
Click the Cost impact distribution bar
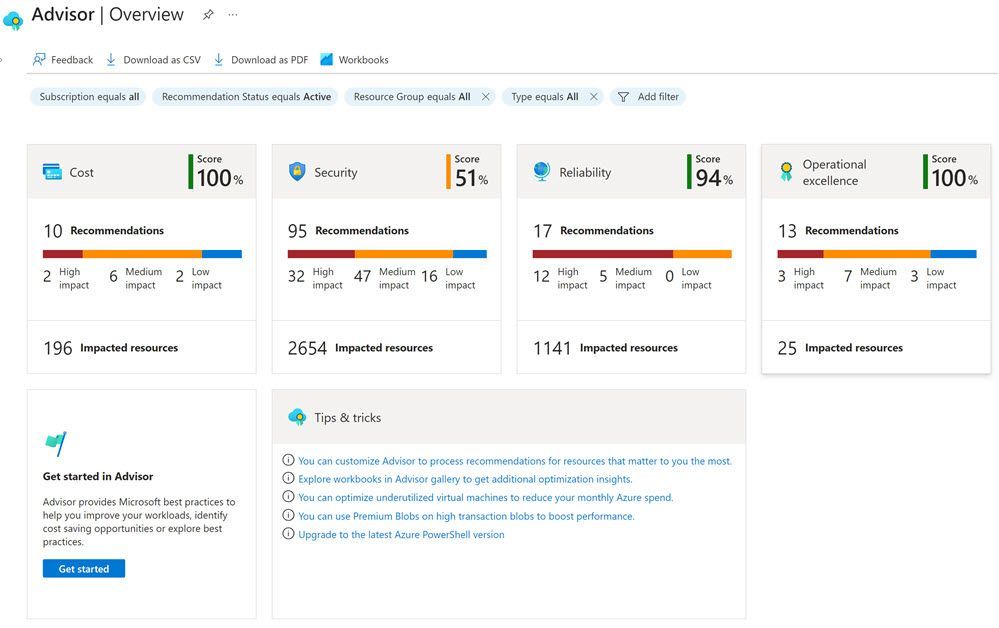click(142, 254)
